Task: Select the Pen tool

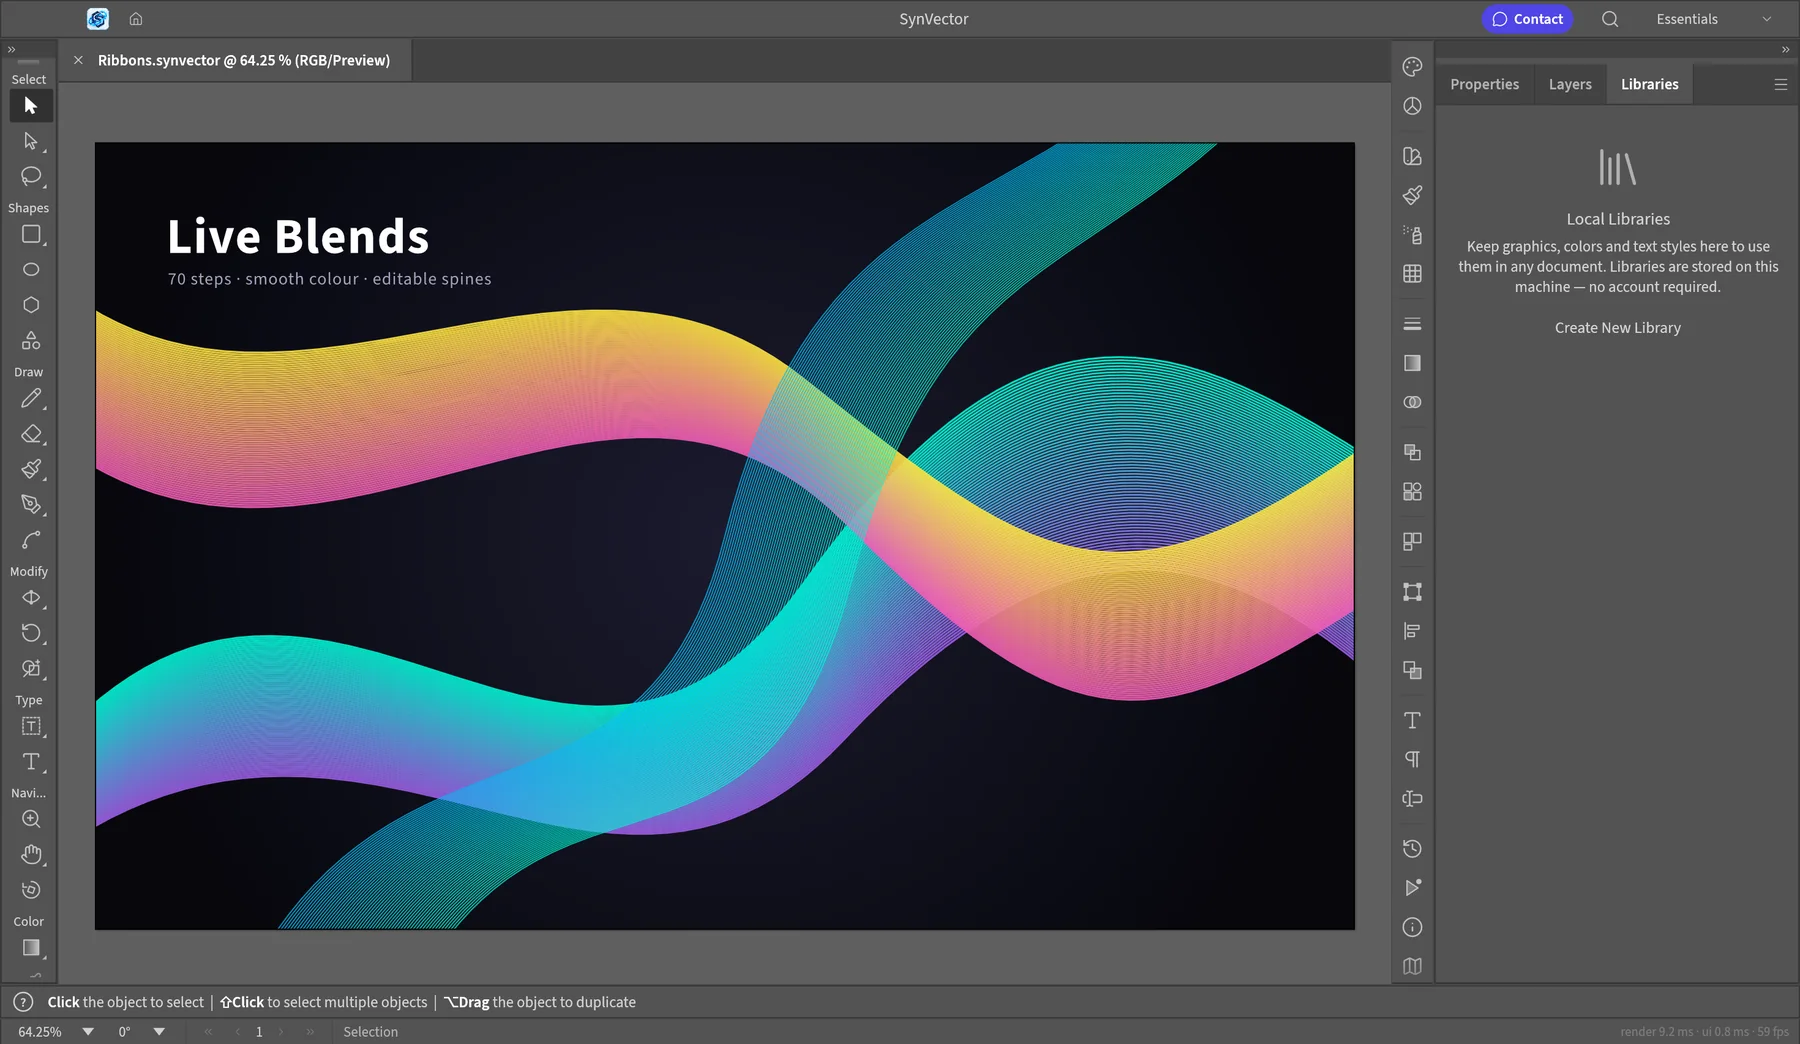Action: coord(31,504)
